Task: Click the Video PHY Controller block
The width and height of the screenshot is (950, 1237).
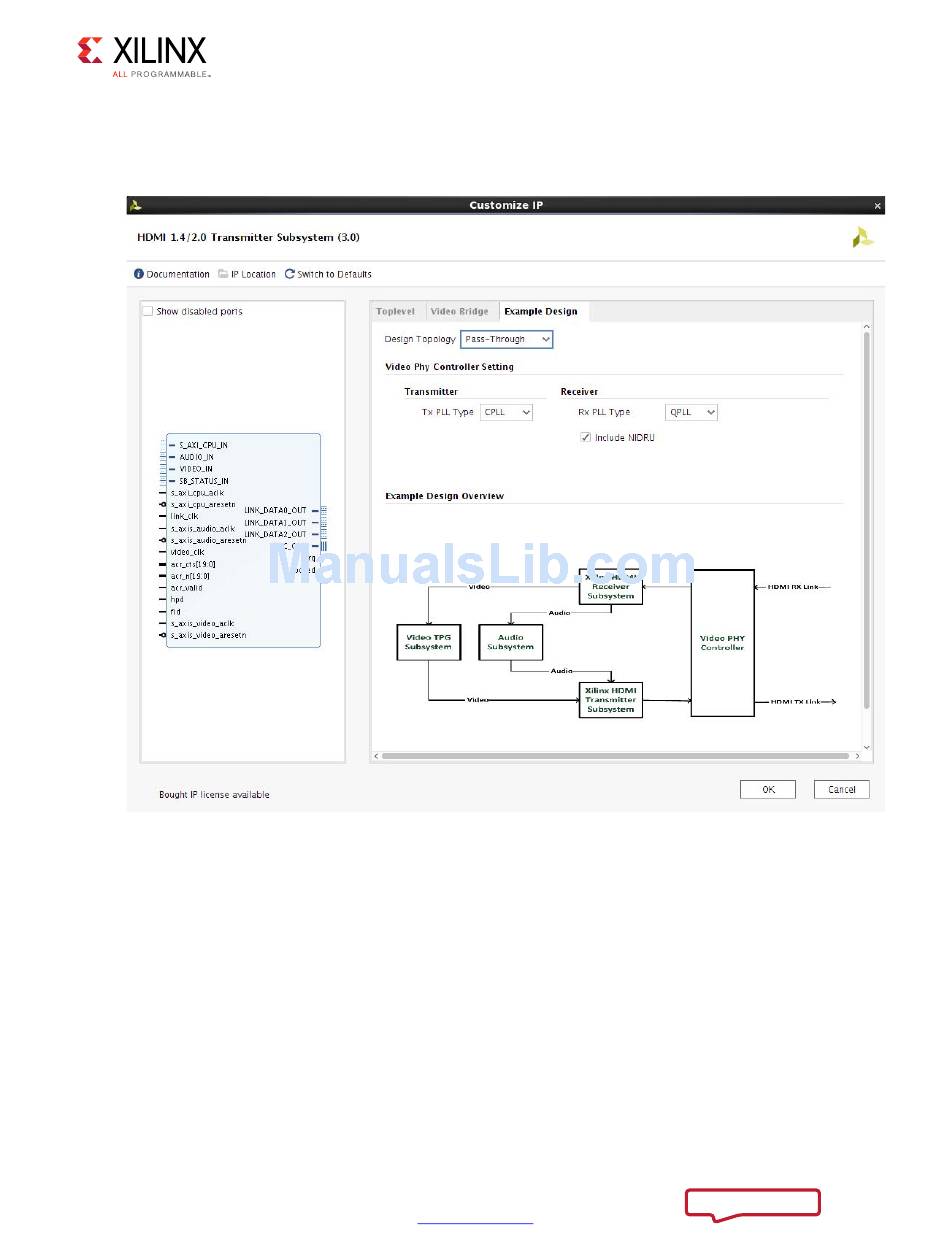Action: click(723, 643)
